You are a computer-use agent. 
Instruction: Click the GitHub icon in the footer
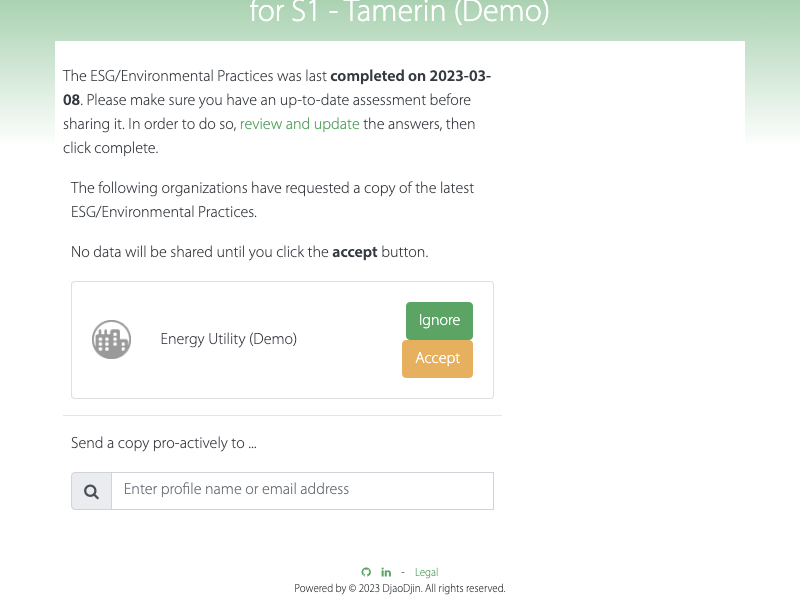click(x=366, y=572)
